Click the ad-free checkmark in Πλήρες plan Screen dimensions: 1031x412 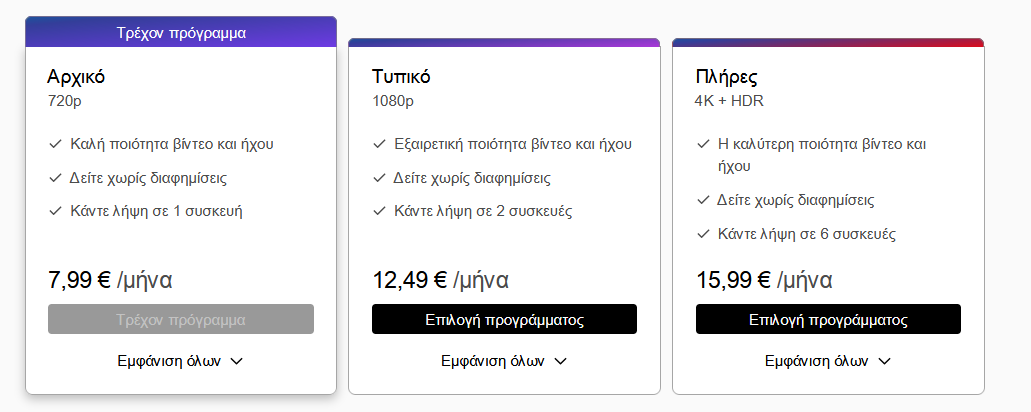point(703,200)
